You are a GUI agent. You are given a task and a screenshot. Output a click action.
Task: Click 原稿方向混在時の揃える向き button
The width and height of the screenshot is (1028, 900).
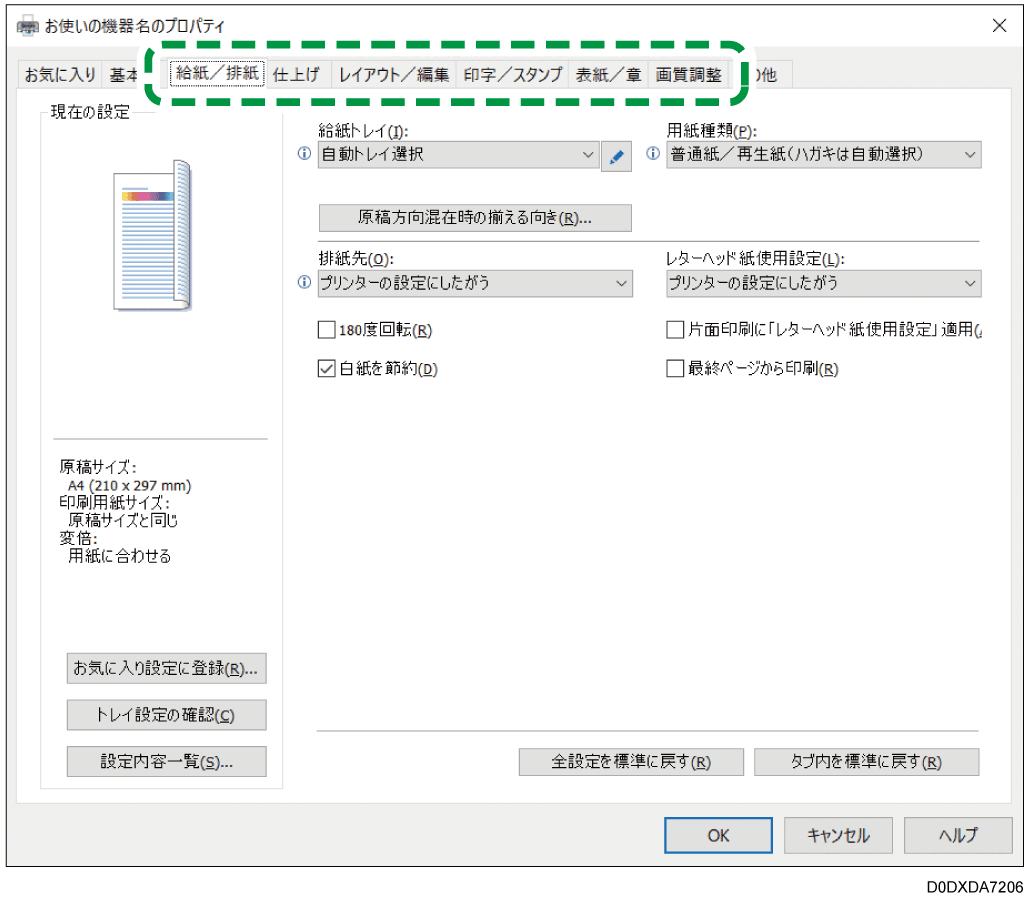474,218
